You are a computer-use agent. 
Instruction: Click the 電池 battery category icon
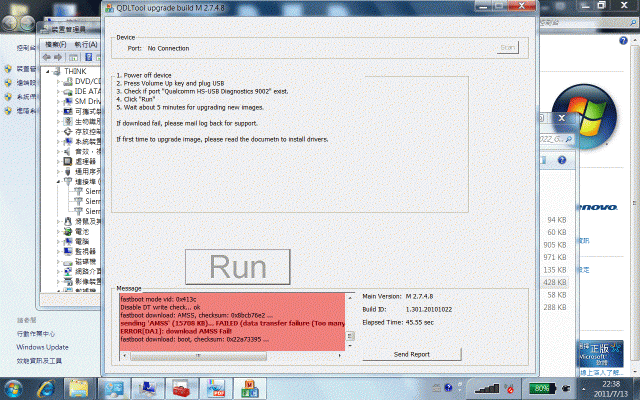tap(68, 231)
